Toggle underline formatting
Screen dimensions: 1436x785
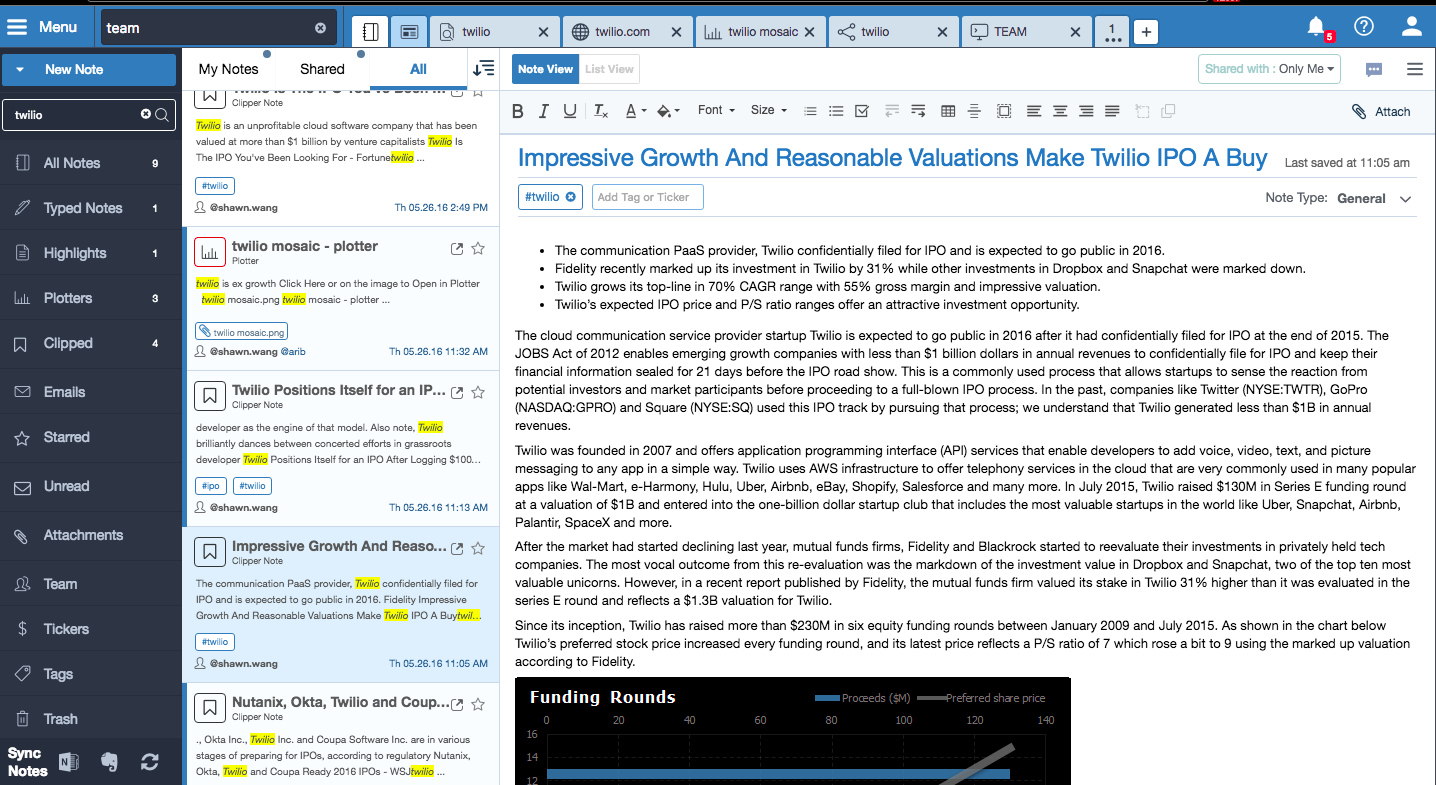click(570, 111)
